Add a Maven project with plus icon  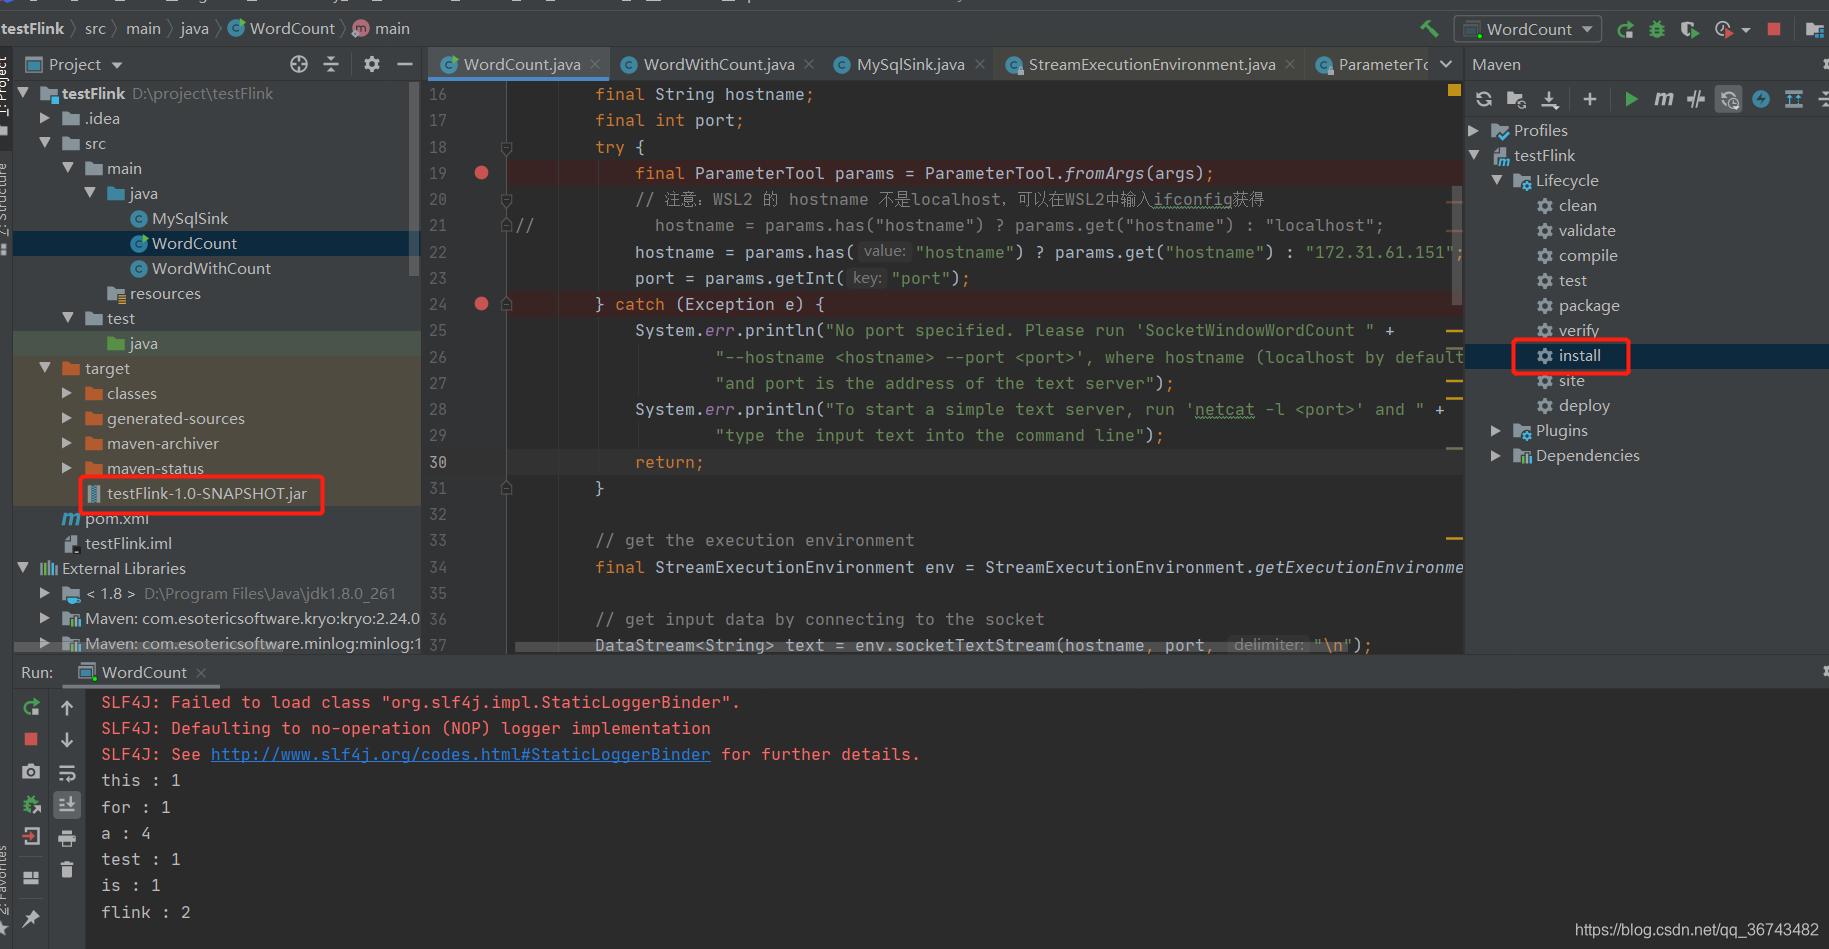tap(1590, 99)
